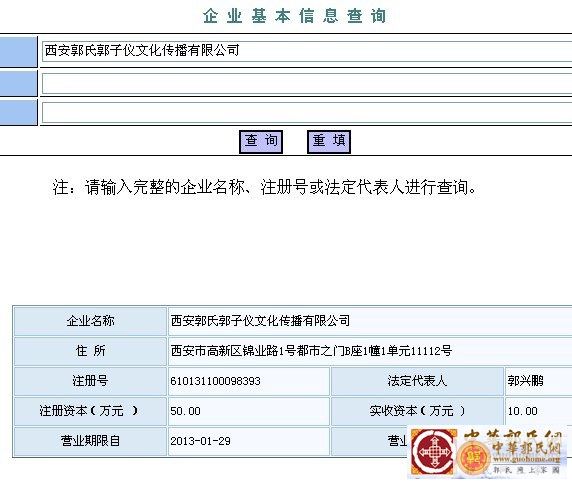Click the 企业名称 label cell

tap(90, 321)
